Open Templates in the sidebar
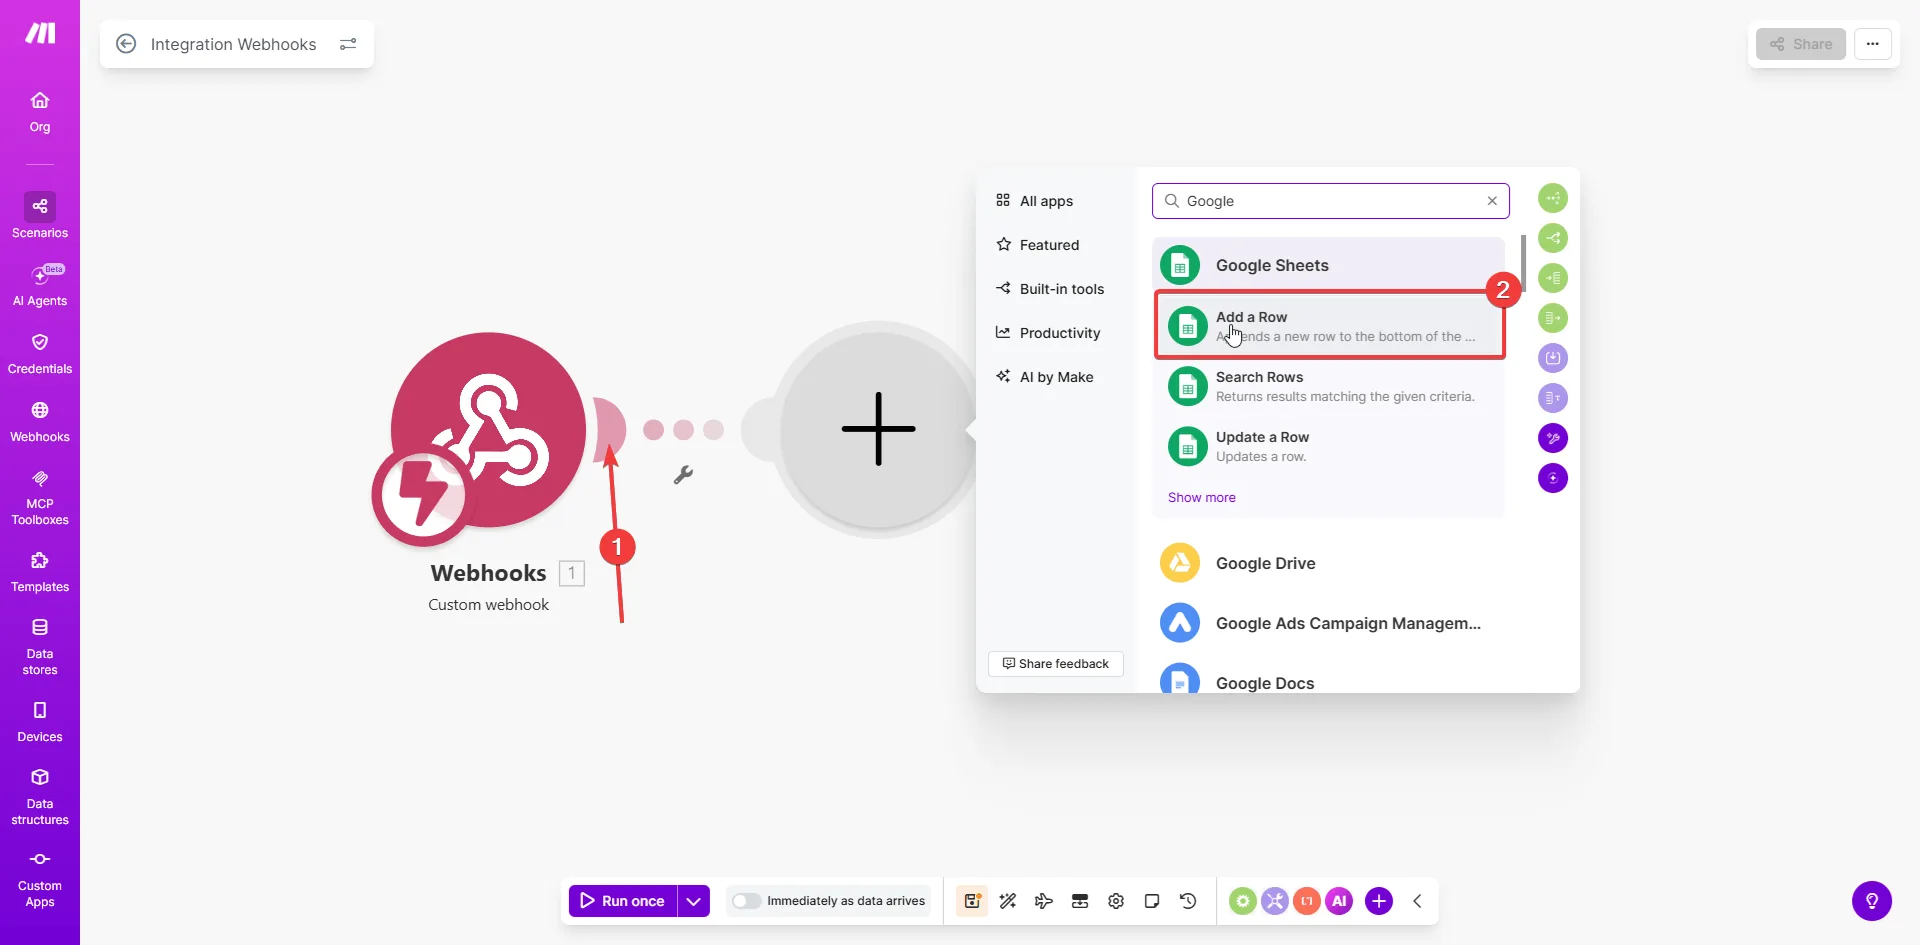The image size is (1920, 945). (x=40, y=572)
